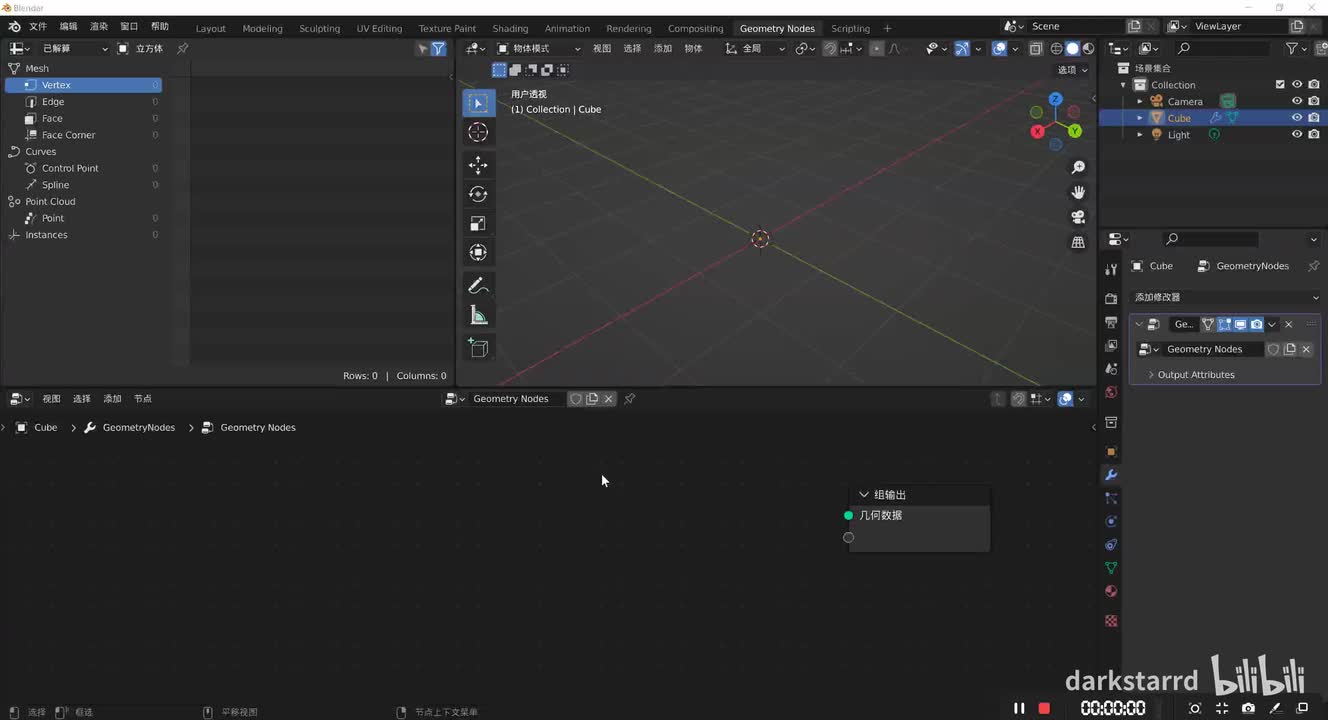This screenshot has width=1328, height=720.
Task: Toggle modifier show in render camera icon
Action: tap(1256, 324)
